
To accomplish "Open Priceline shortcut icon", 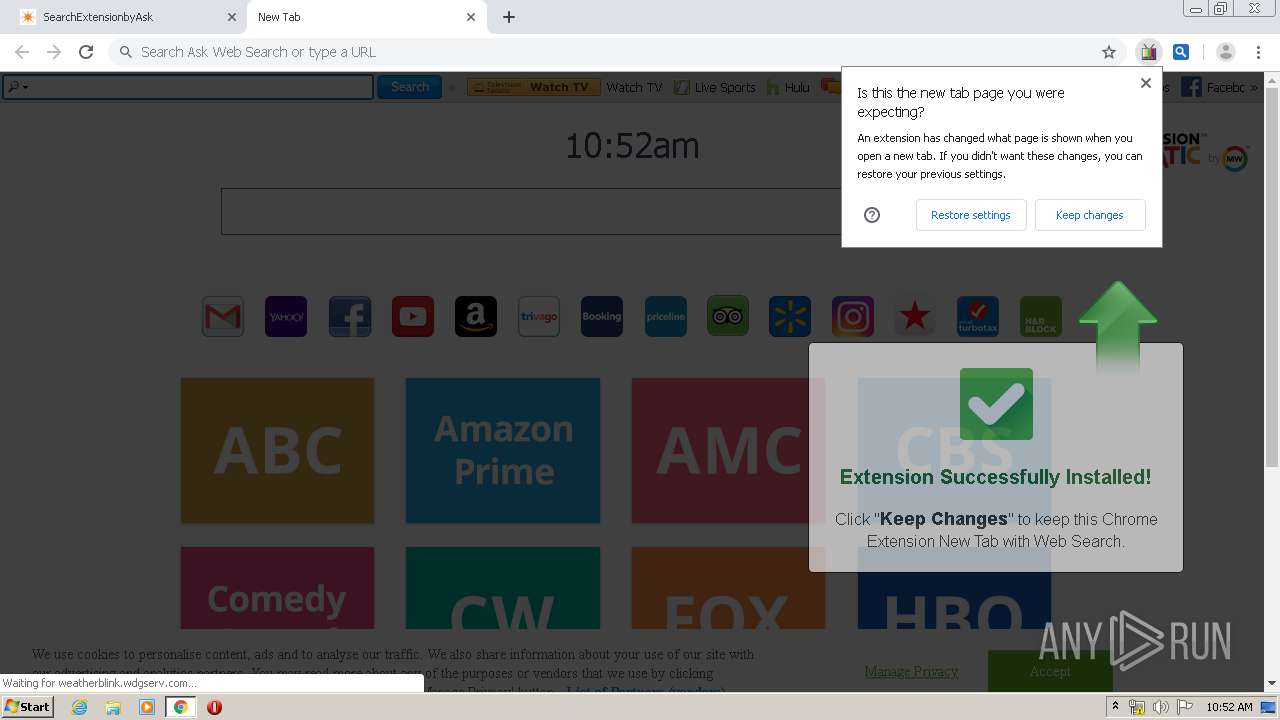I will click(666, 317).
